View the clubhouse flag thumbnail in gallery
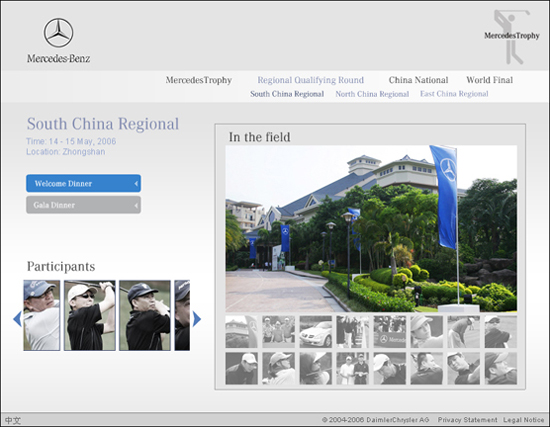Viewport: 550px width, 427px height. 241,332
